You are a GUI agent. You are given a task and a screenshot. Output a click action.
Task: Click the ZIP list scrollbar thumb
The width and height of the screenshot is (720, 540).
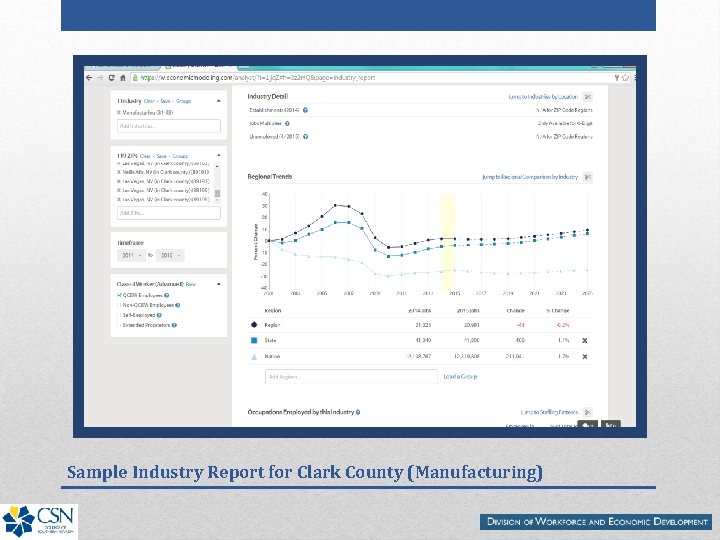(217, 193)
